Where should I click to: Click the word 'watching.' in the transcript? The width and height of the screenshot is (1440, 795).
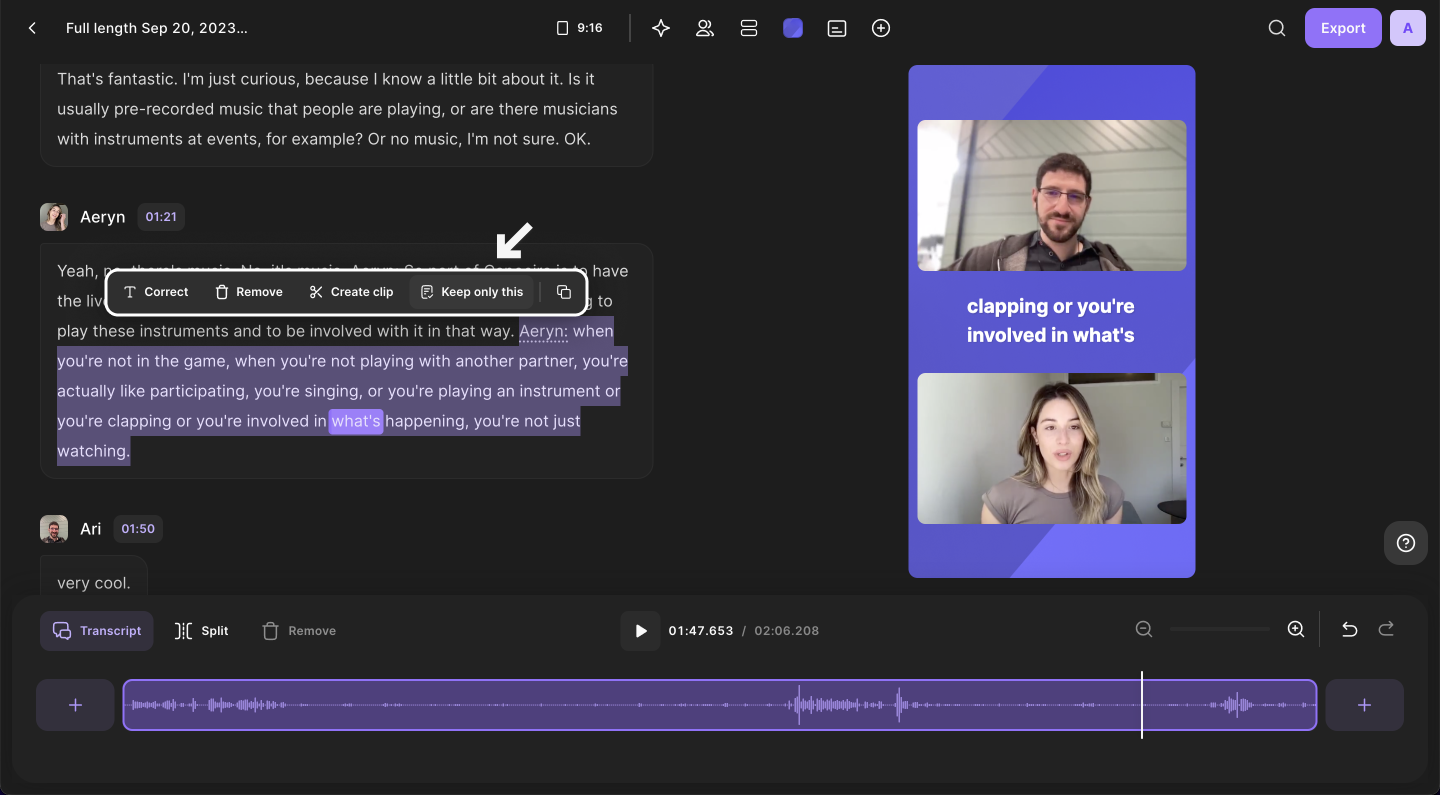[x=94, y=451]
